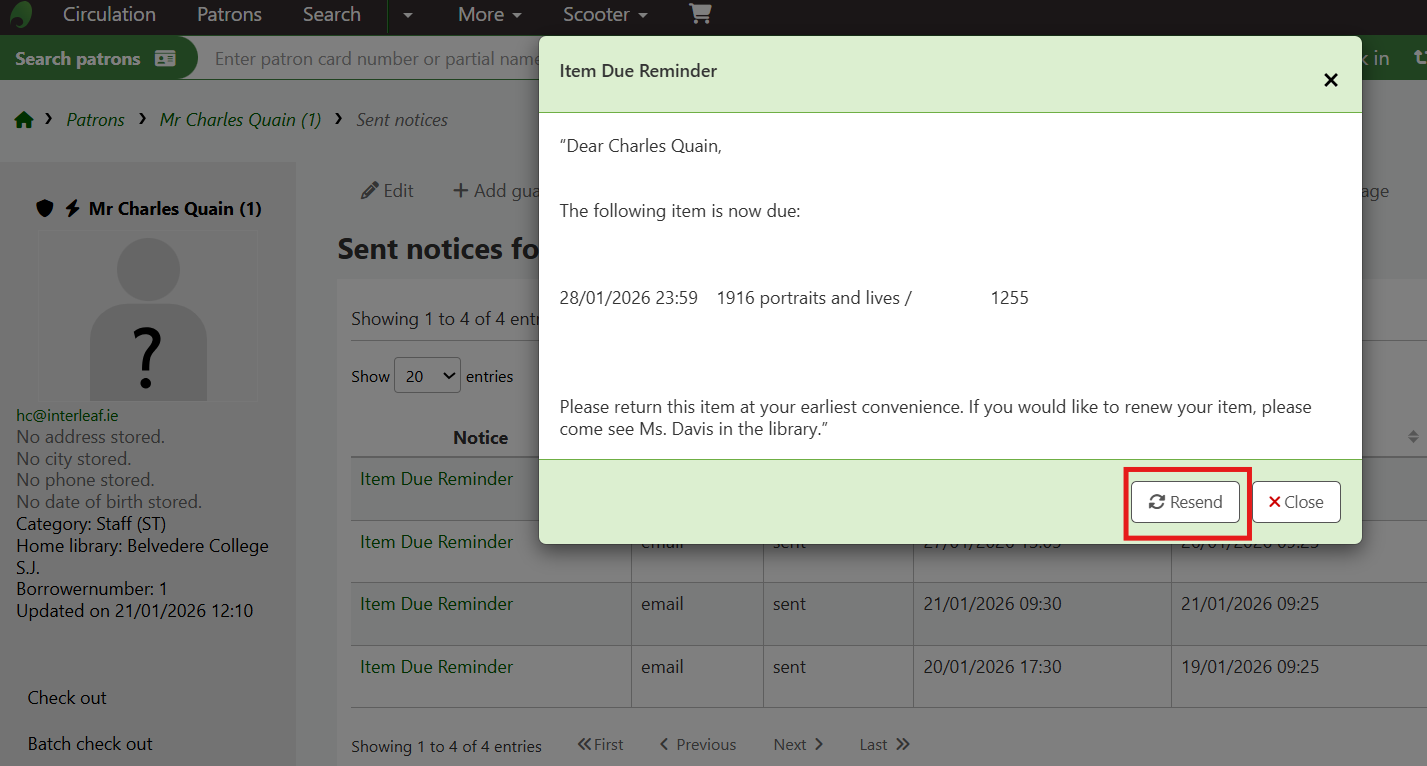Viewport: 1427px width, 766px height.
Task: Resend the Item Due Reminder notice
Action: tap(1185, 502)
